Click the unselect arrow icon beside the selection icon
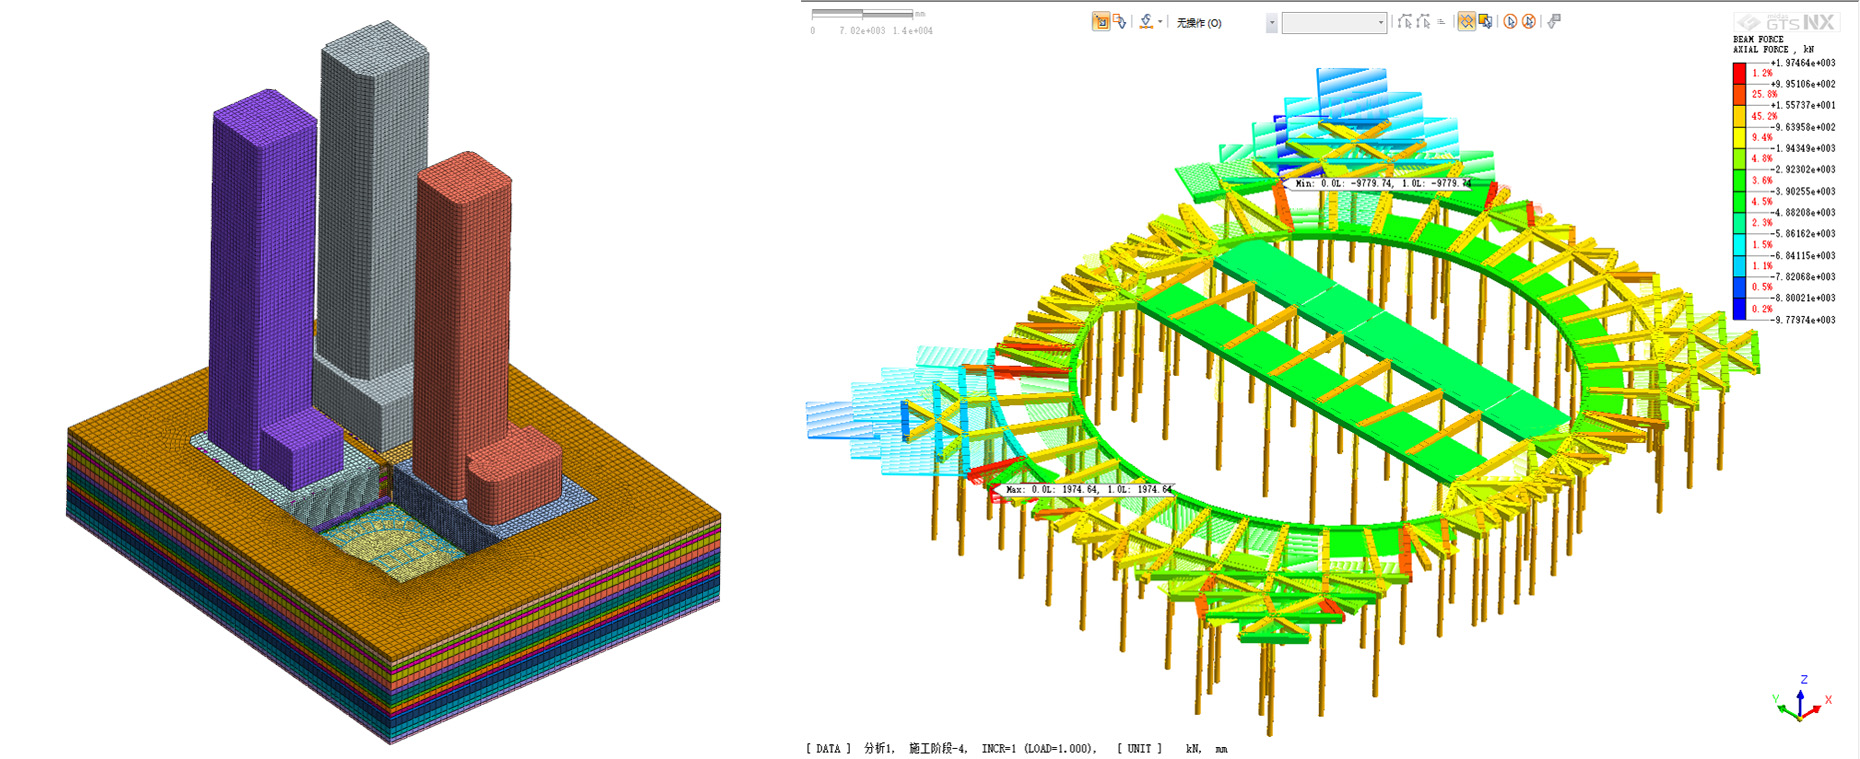The height and width of the screenshot is (759, 1860). tap(1120, 22)
